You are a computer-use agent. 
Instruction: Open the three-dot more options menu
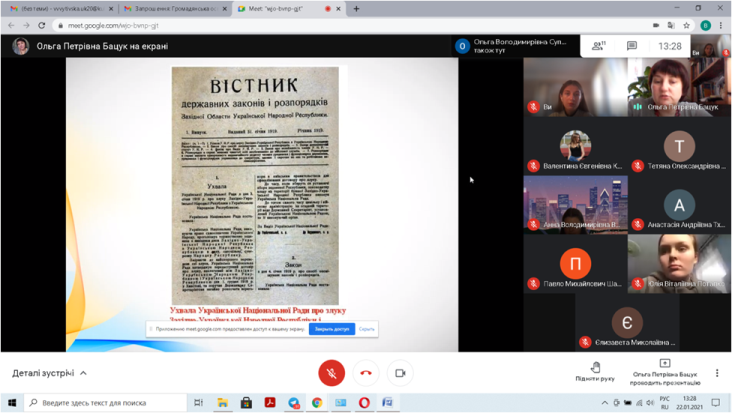pos(717,373)
